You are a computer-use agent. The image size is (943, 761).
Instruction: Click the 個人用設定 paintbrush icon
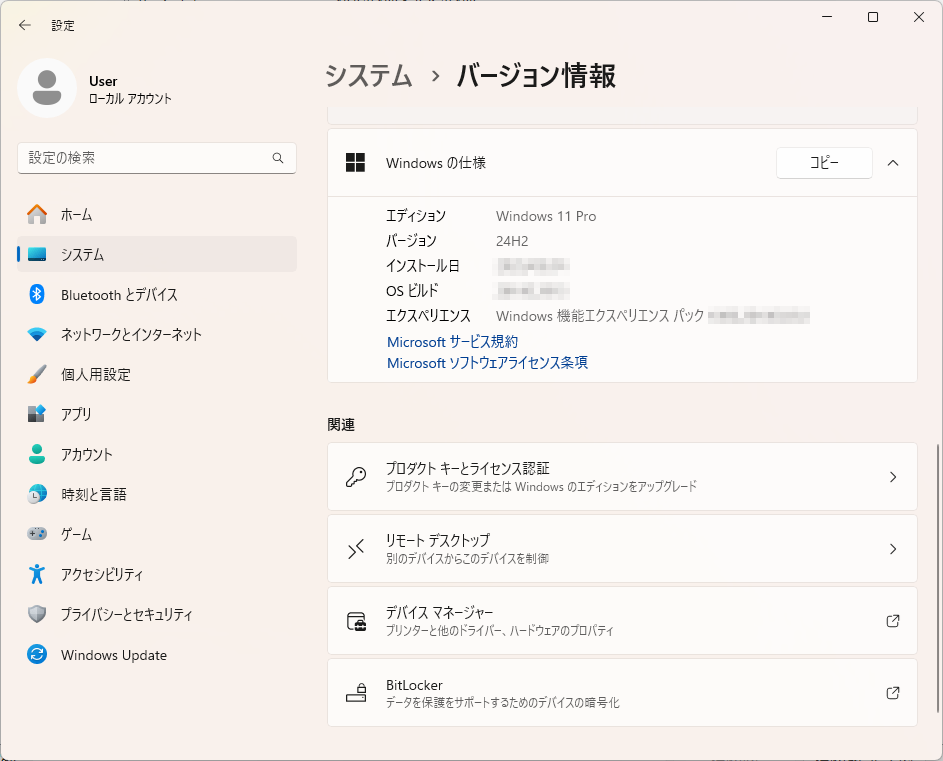[37, 374]
